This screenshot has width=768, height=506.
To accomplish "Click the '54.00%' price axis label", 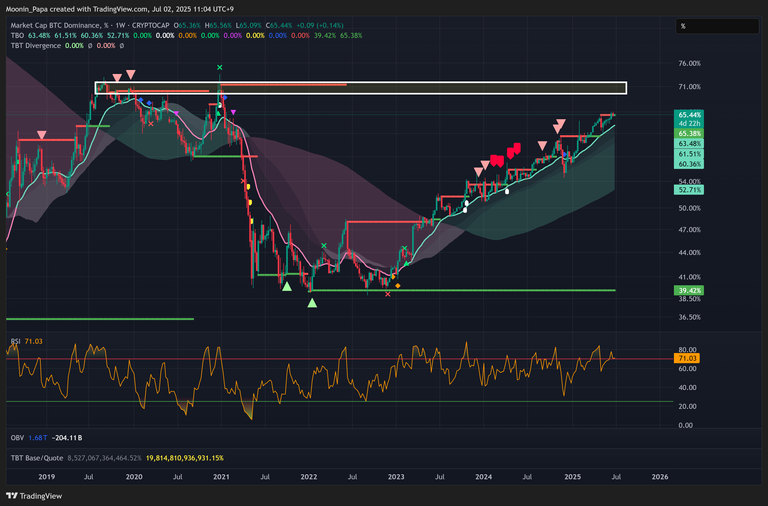I will (x=689, y=181).
